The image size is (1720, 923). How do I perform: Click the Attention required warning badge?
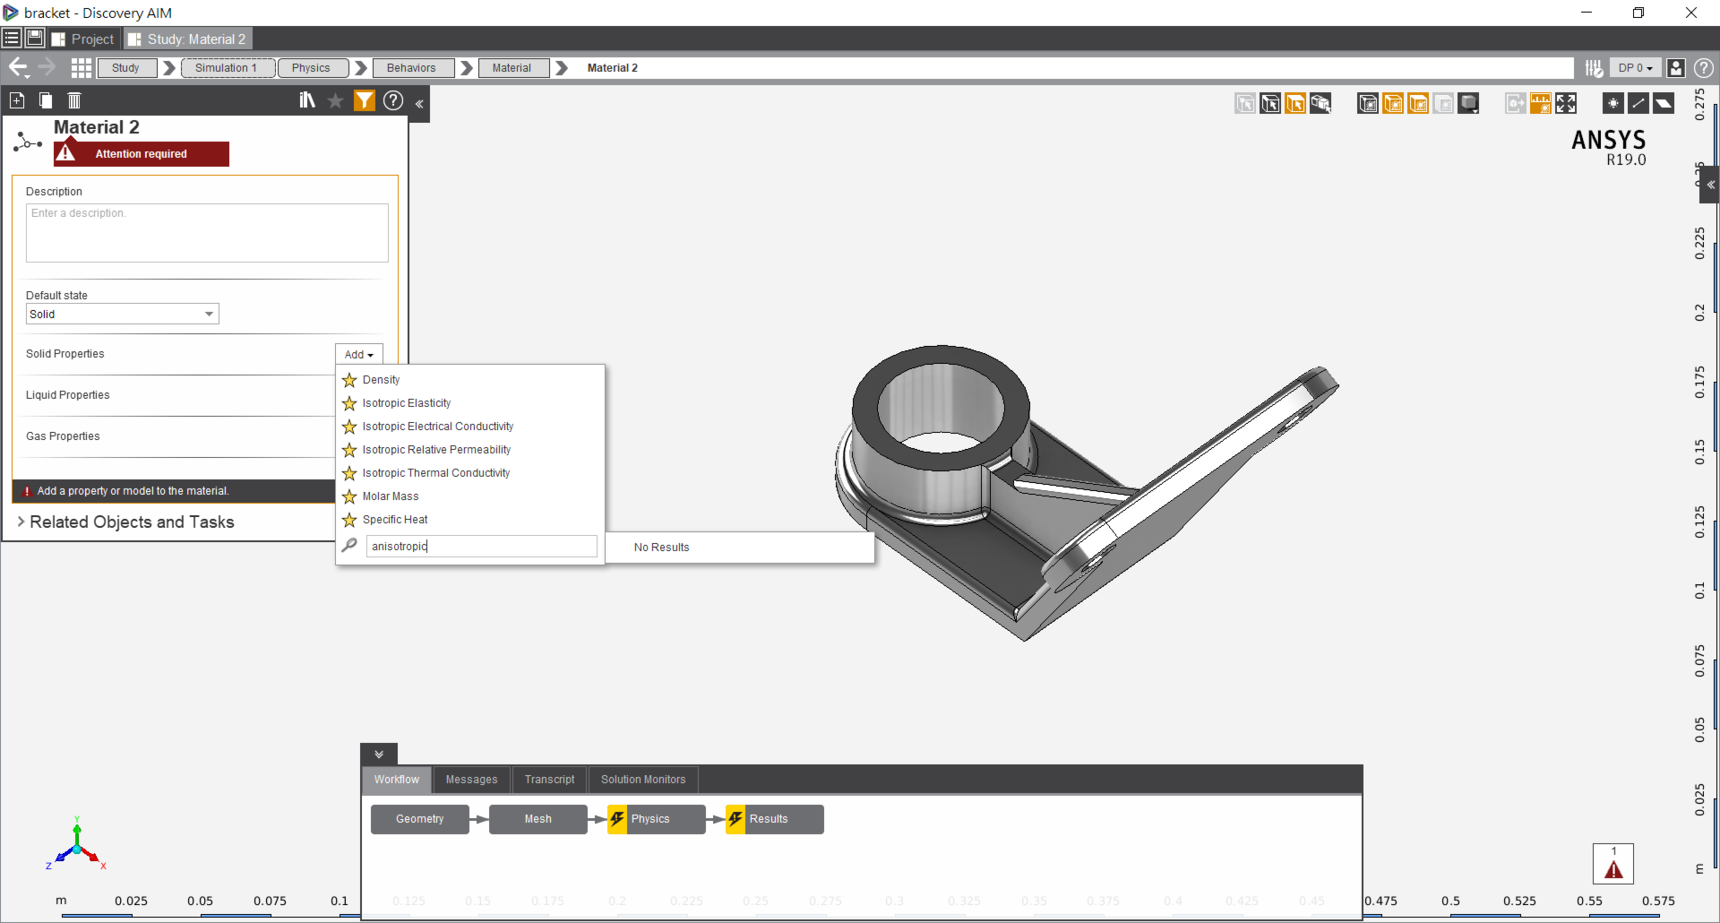click(x=141, y=154)
